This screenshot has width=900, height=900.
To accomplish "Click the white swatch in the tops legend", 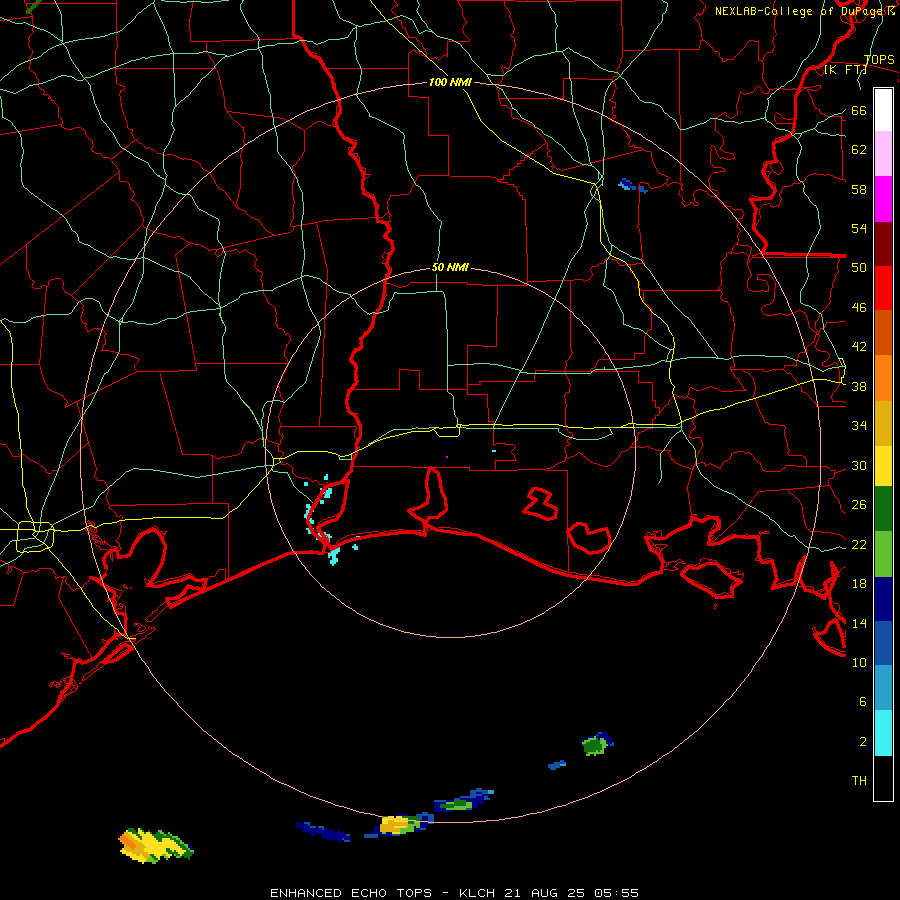I will pos(883,110).
